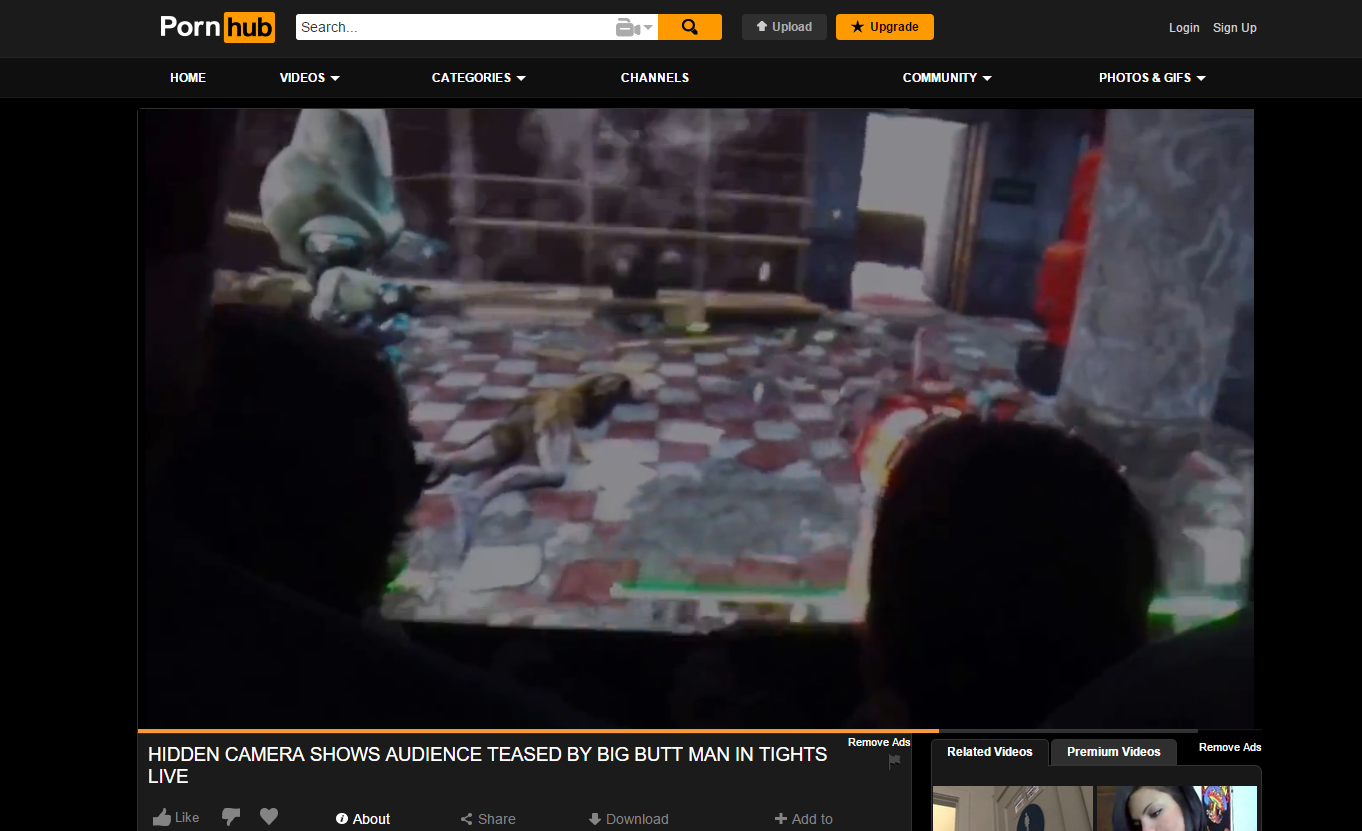Click the thumbs down dislike icon
Screen dimensions: 1362x831
[230, 817]
